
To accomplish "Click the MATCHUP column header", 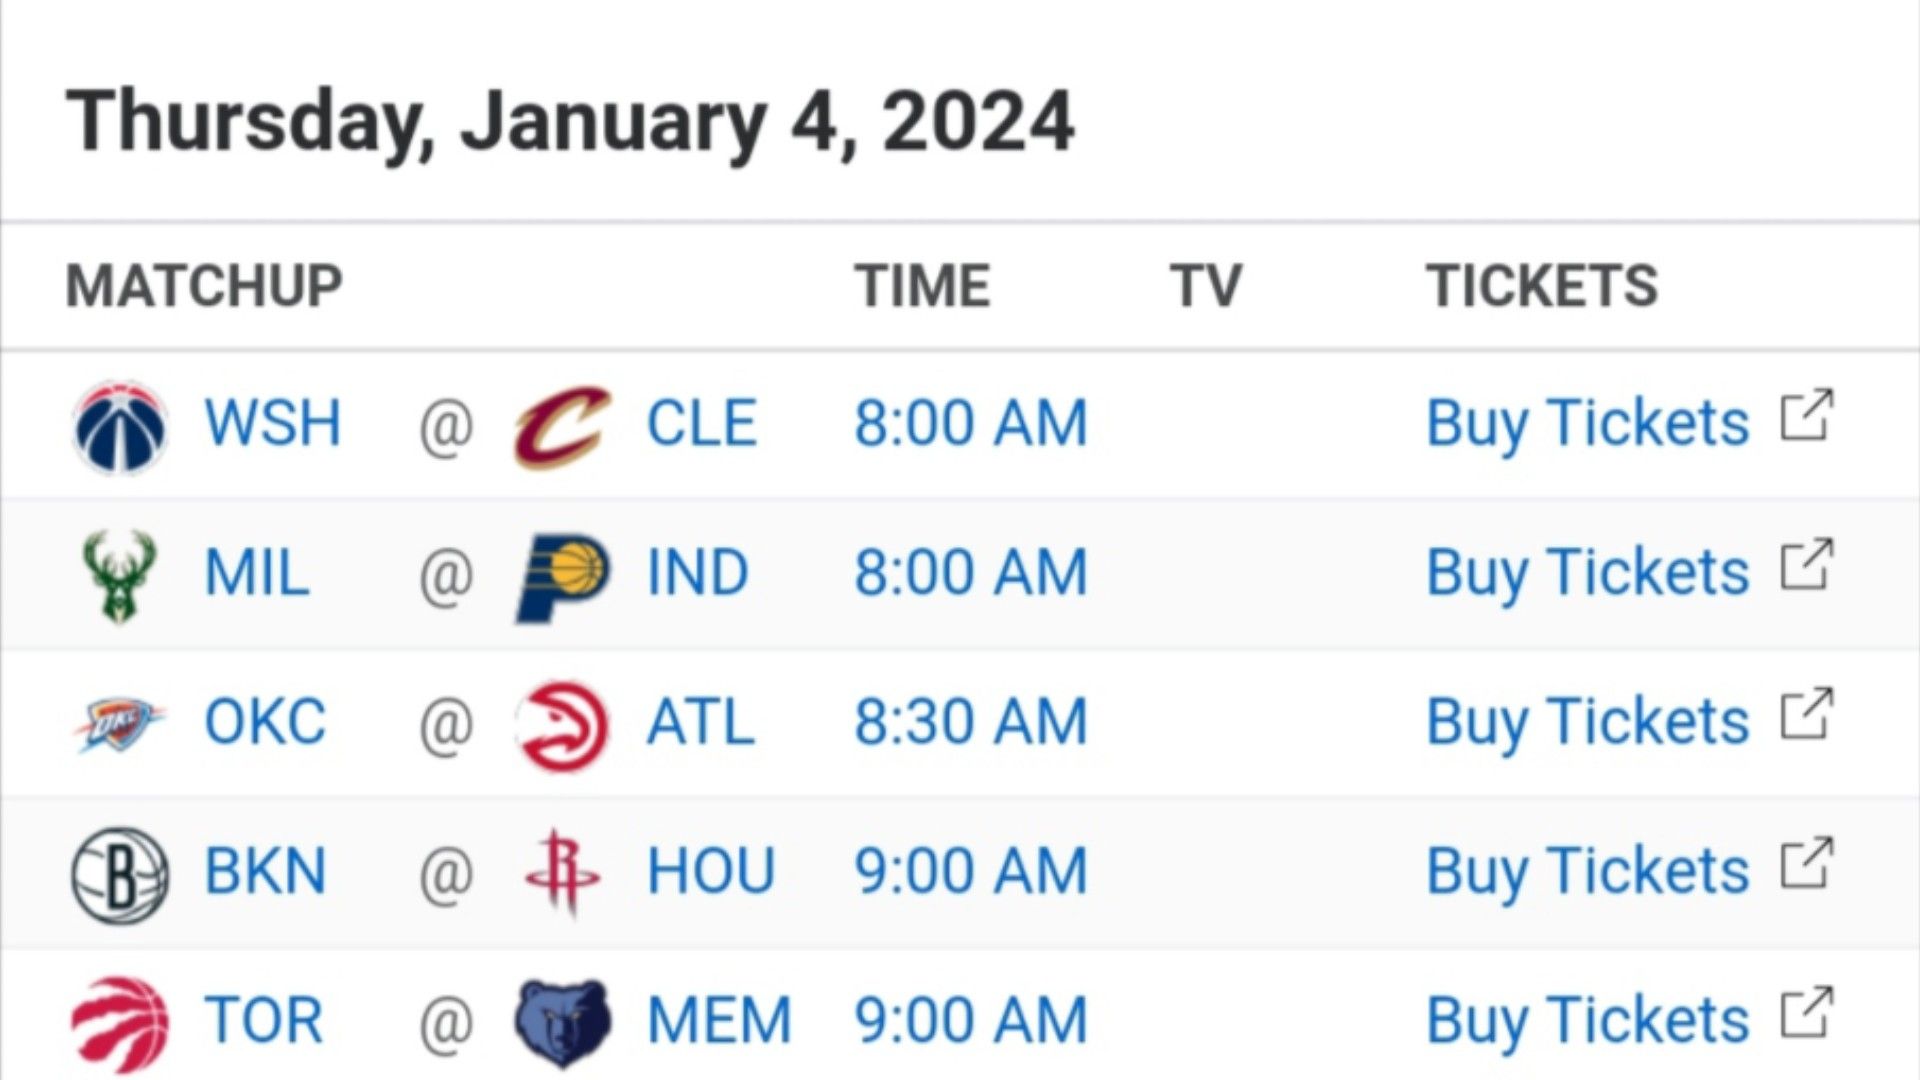I will 204,286.
